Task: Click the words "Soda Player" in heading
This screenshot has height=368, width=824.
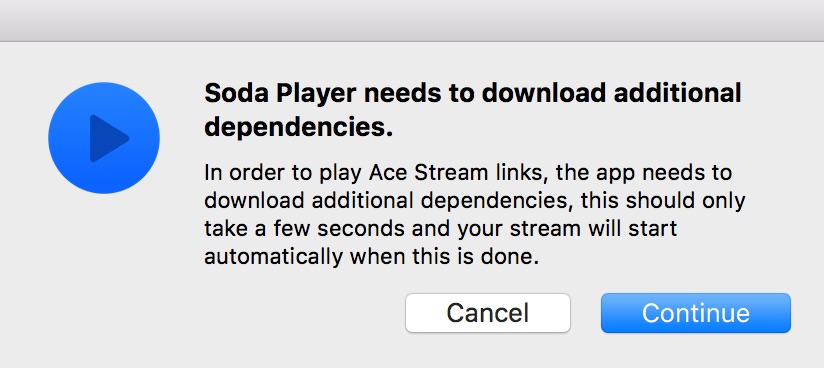Action: pyautogui.click(x=280, y=94)
